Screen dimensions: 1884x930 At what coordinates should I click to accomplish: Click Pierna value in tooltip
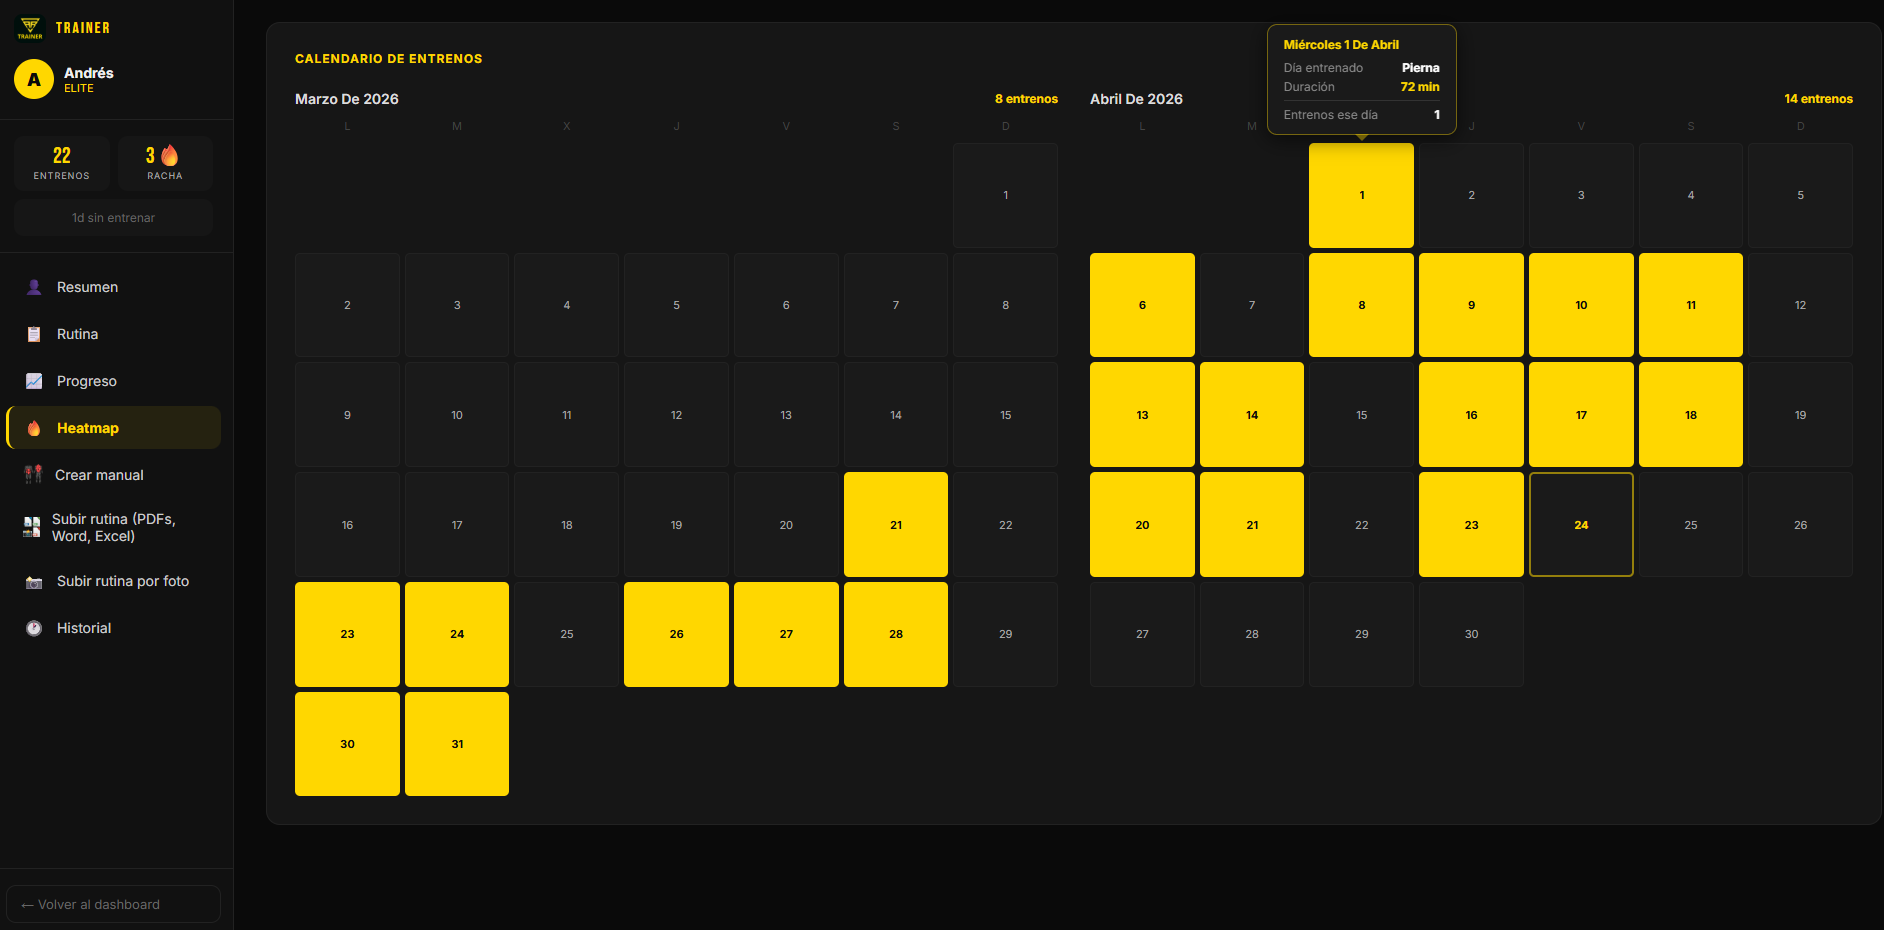[1420, 68]
